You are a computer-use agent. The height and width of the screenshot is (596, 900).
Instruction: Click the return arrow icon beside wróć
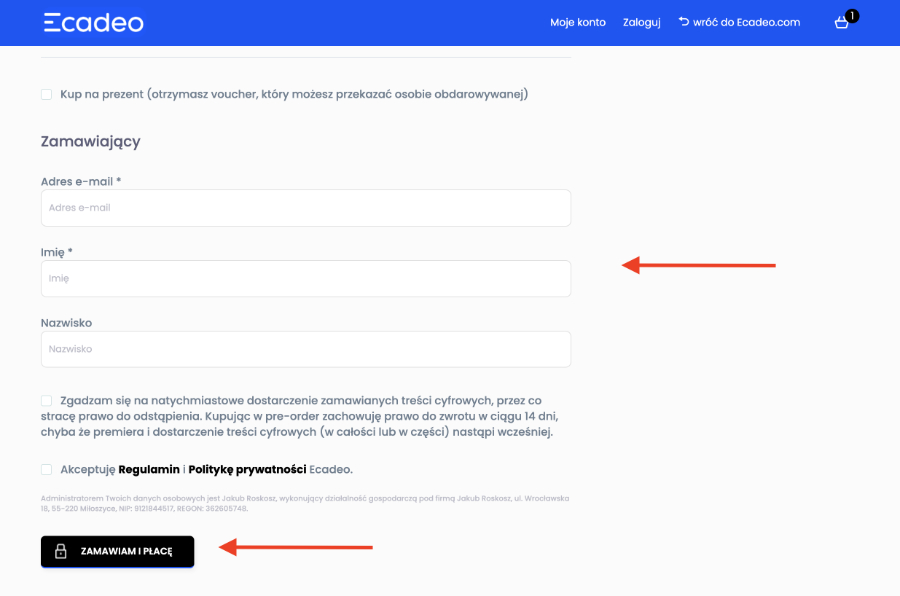coord(684,22)
